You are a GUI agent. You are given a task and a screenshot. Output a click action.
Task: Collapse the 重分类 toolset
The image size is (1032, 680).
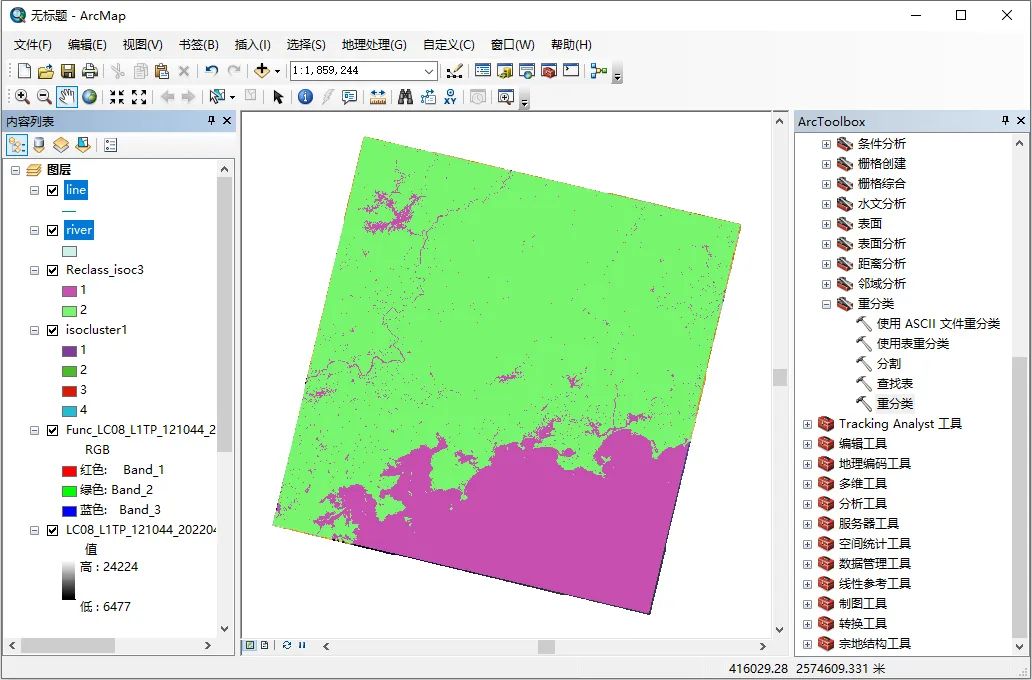(x=827, y=304)
